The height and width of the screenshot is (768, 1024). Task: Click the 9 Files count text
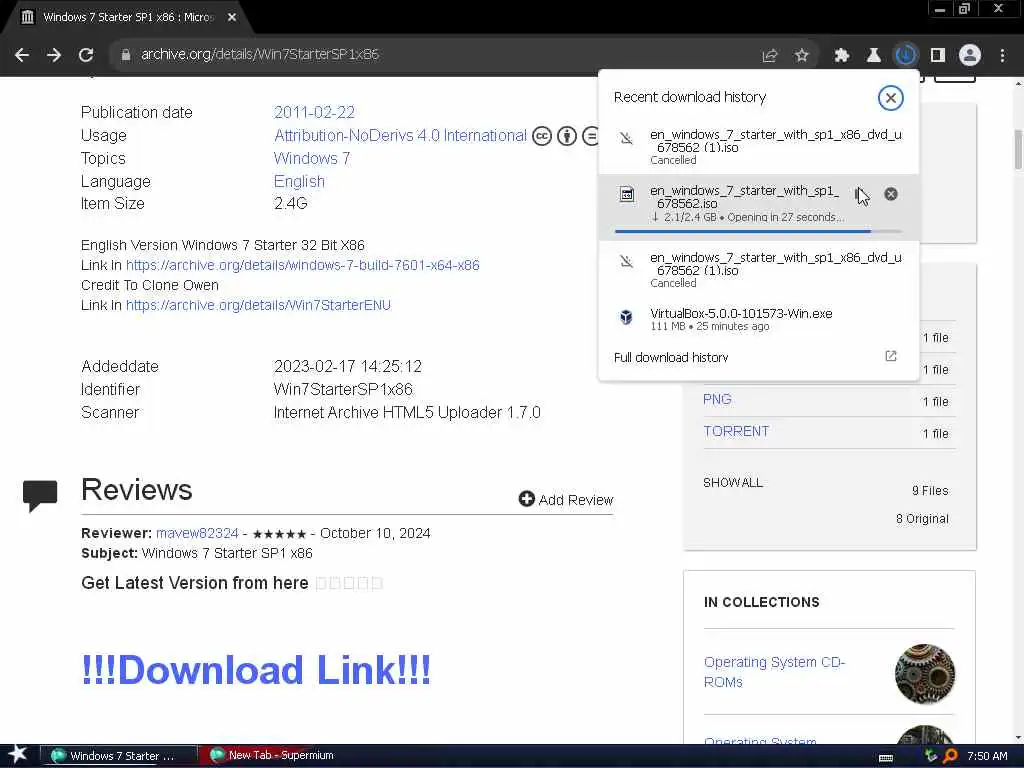[x=930, y=490]
